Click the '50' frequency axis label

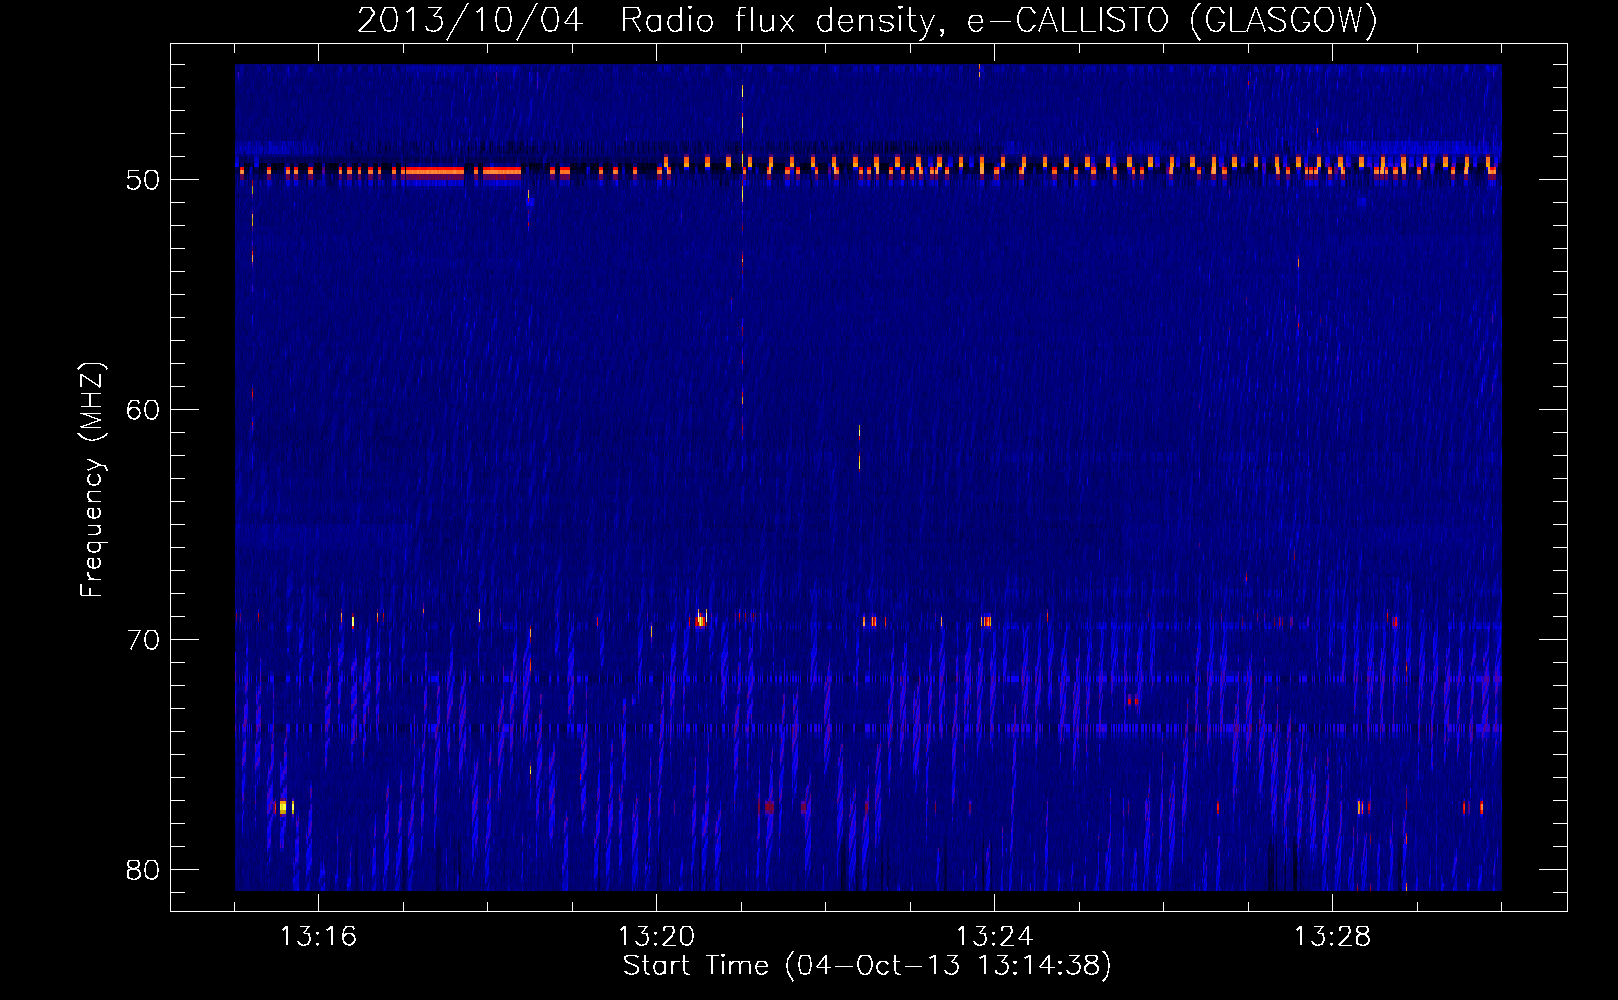143,181
